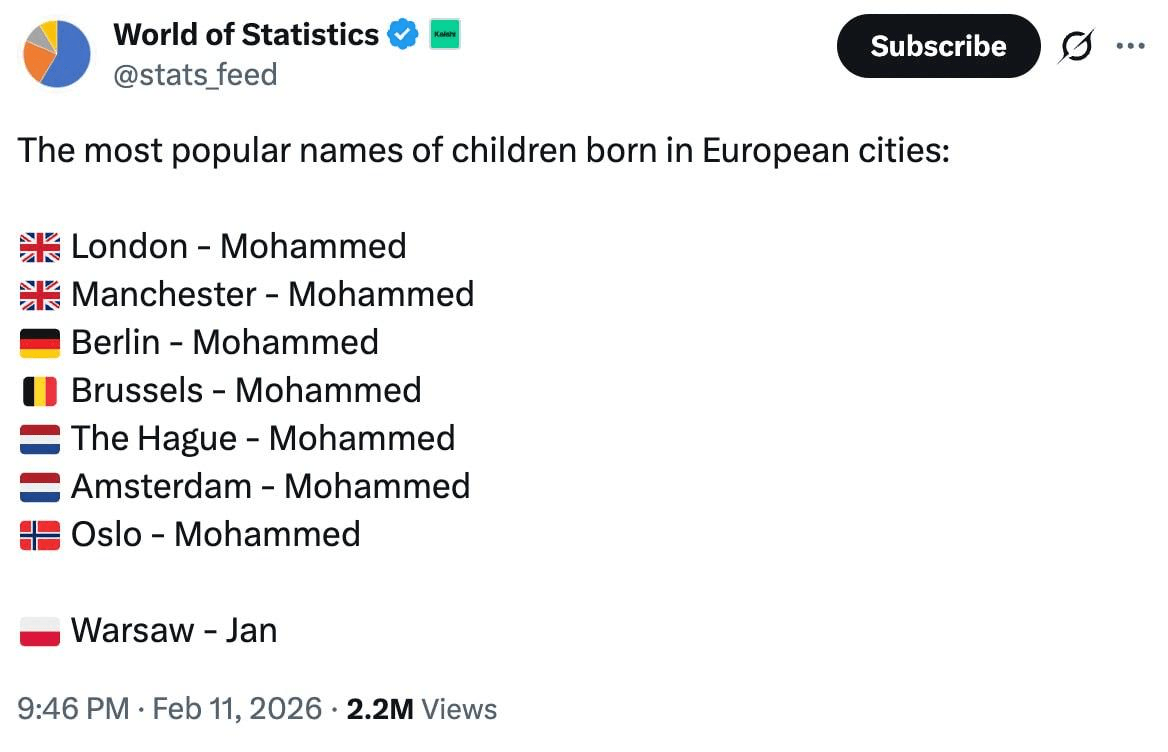Click the Grok slashed-circle icon
Screen dimensions: 1168x752
1076,47
